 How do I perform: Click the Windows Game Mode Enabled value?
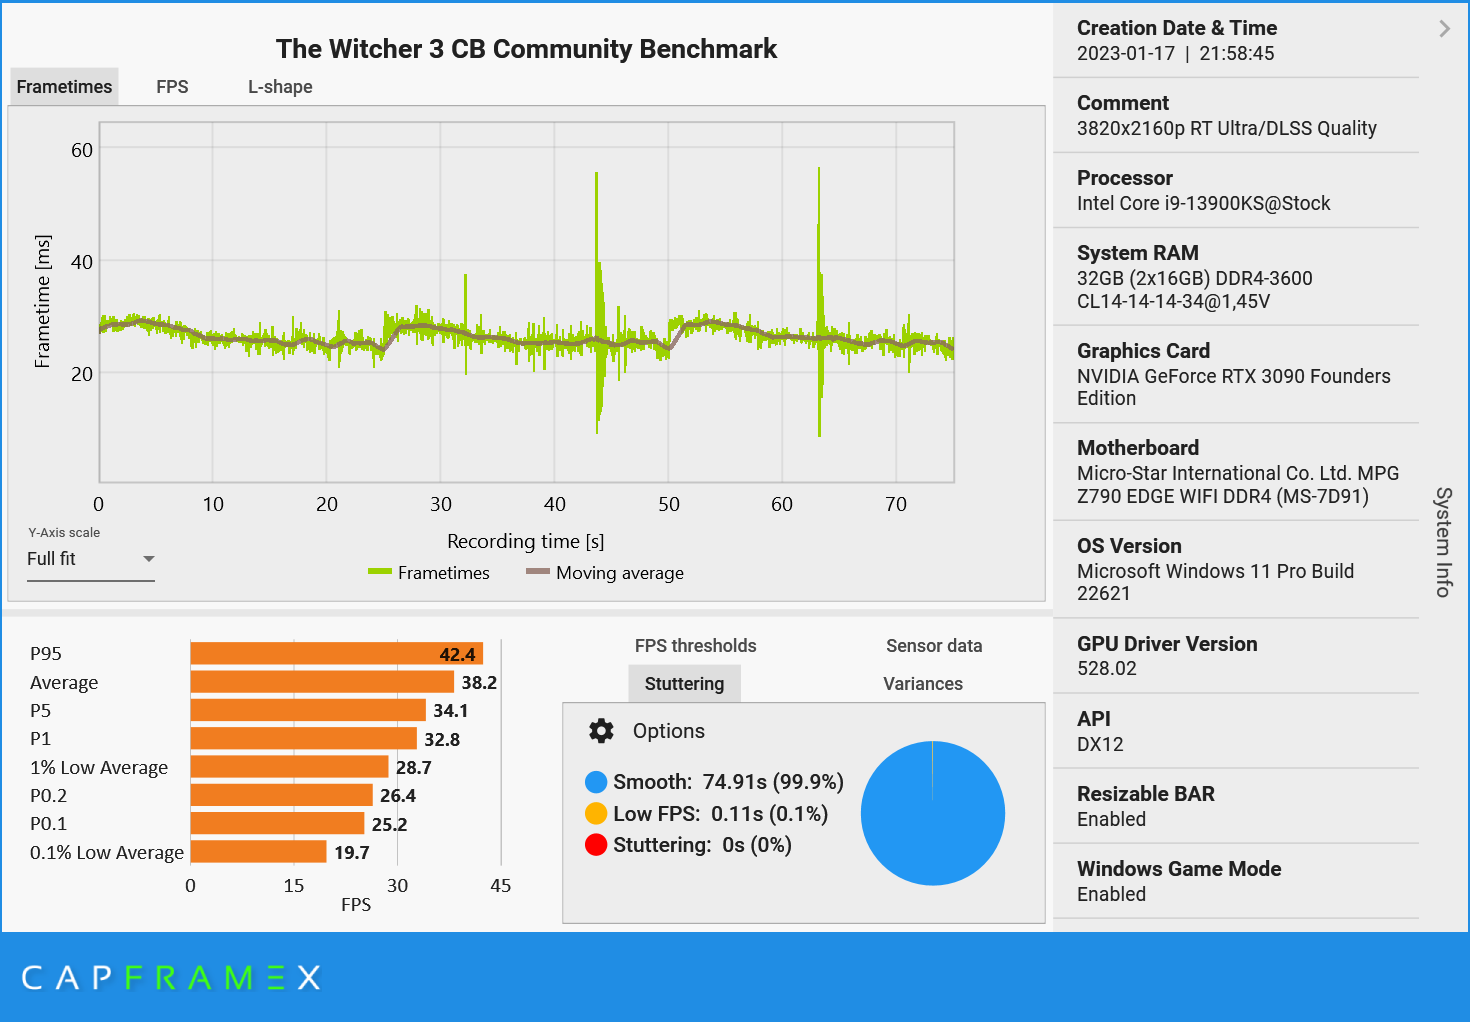[x=1112, y=894]
